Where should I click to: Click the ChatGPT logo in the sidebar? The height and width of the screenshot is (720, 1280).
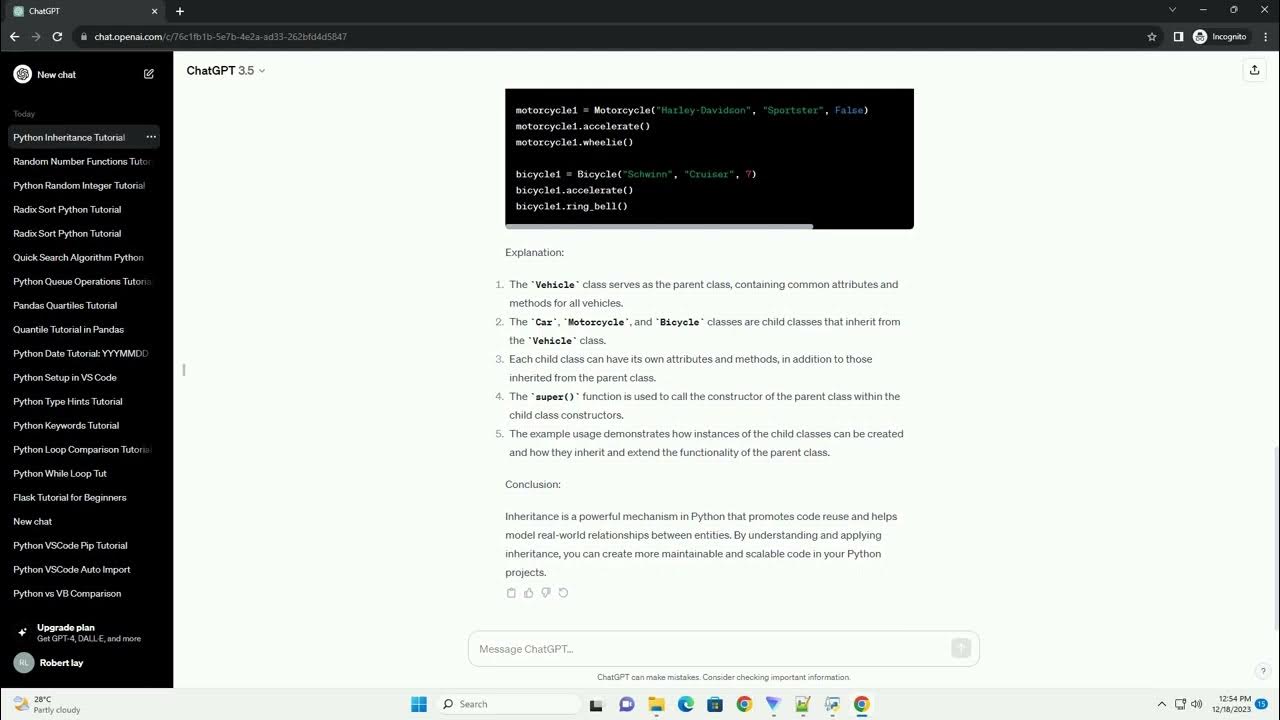(x=22, y=74)
